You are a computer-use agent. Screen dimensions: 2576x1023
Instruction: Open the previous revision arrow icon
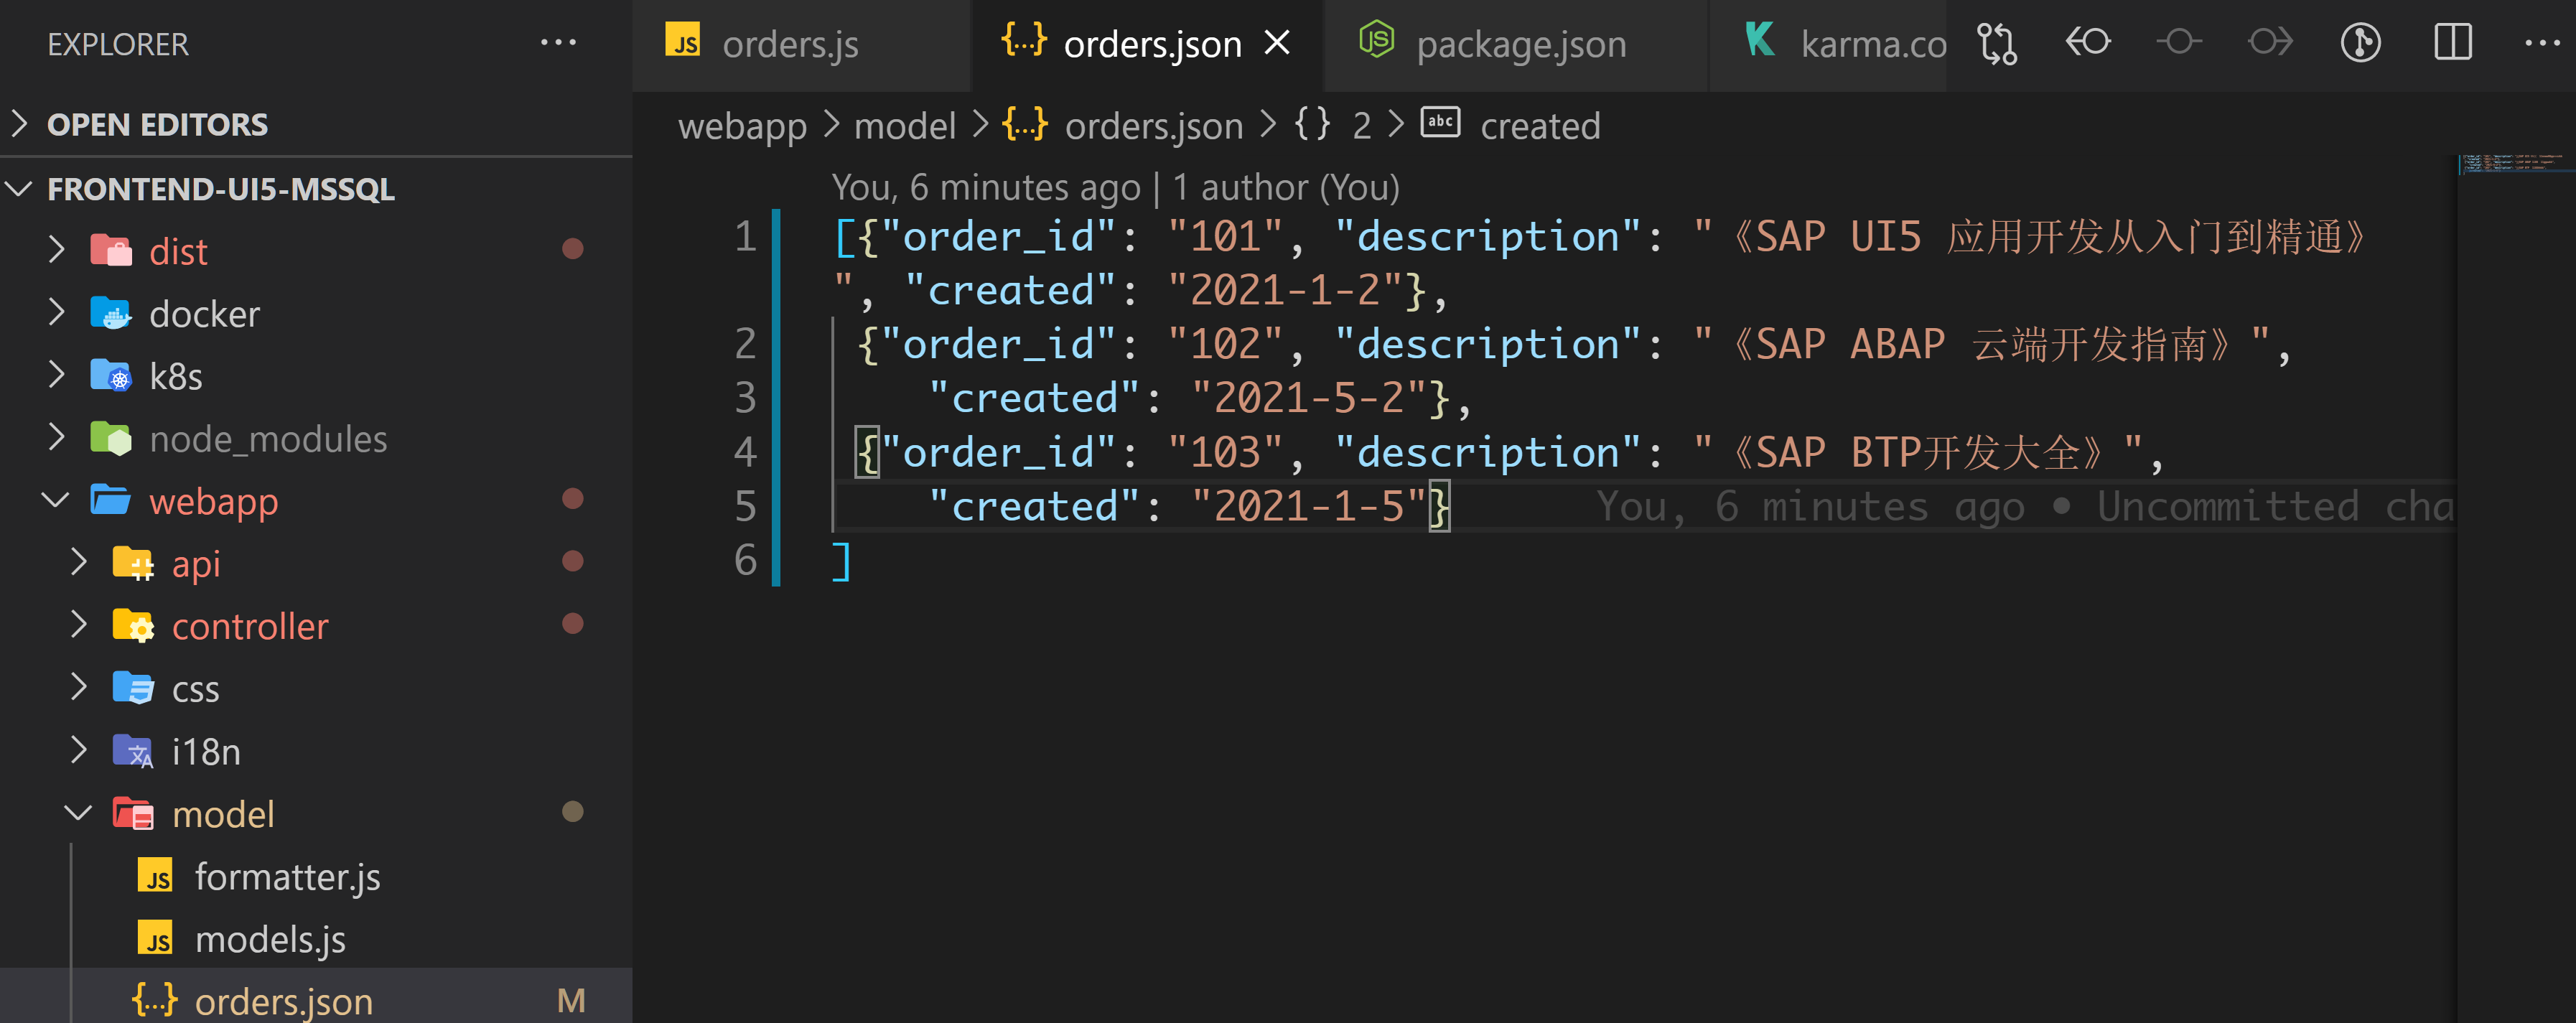click(x=2088, y=42)
